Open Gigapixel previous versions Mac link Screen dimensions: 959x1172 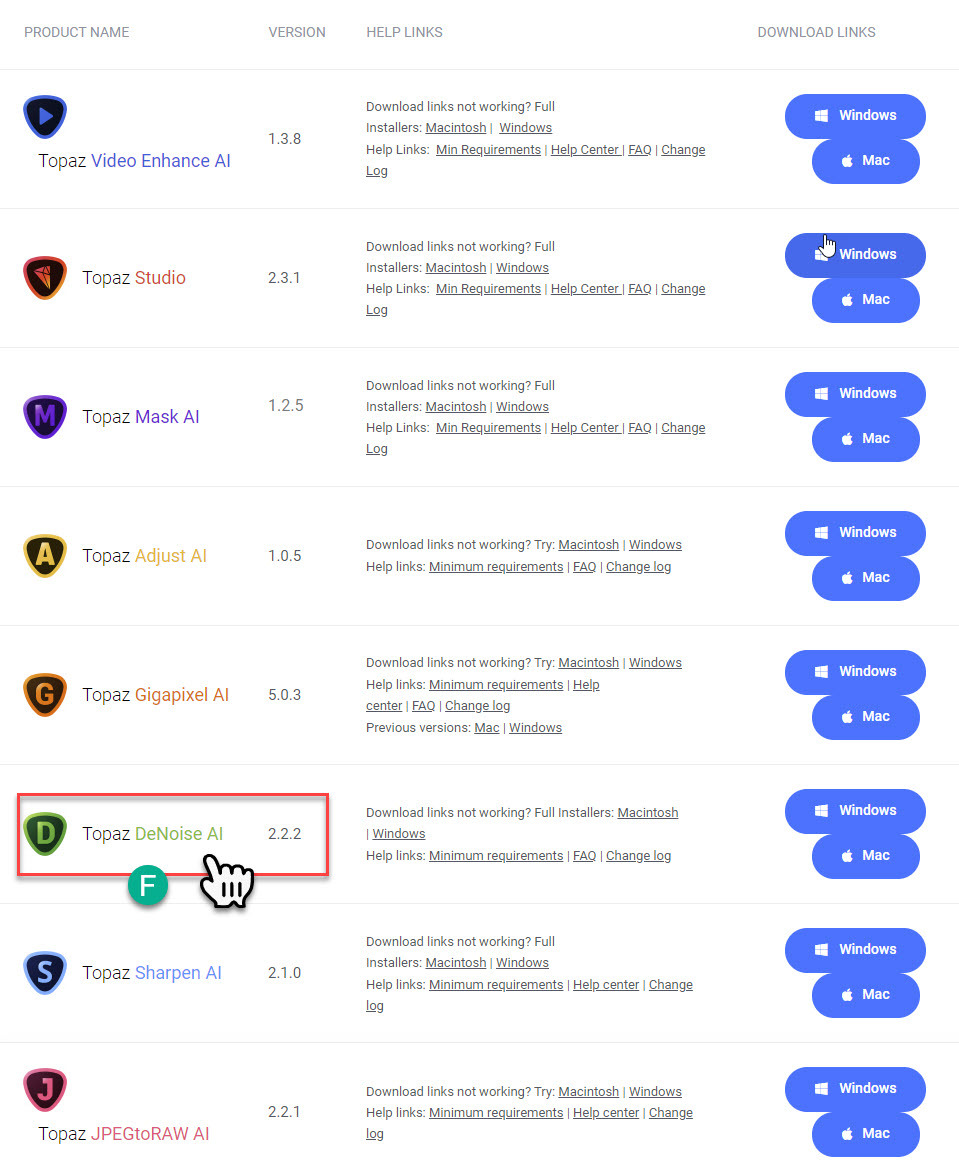pyautogui.click(x=487, y=727)
